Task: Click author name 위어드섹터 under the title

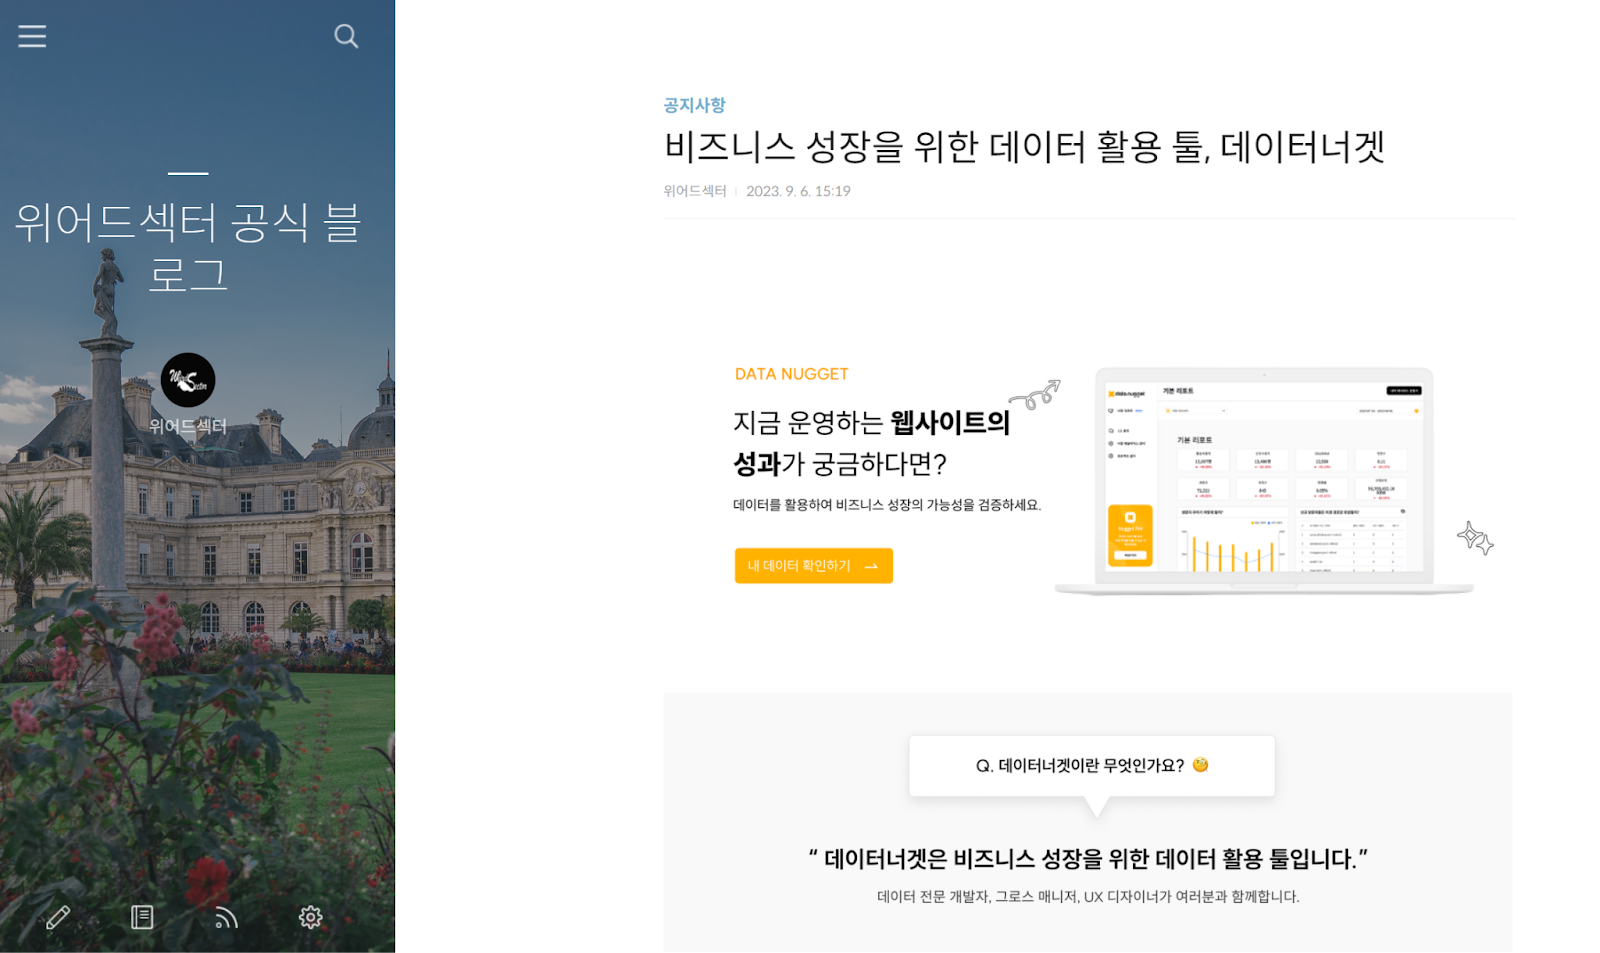Action: (x=695, y=191)
